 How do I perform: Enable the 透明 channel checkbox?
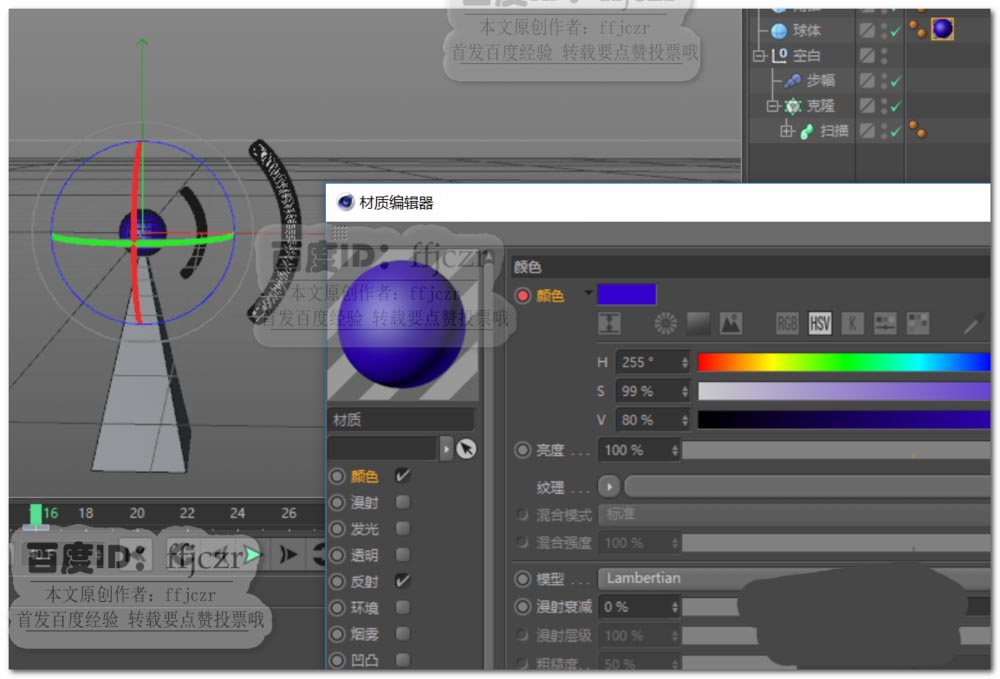[x=402, y=555]
